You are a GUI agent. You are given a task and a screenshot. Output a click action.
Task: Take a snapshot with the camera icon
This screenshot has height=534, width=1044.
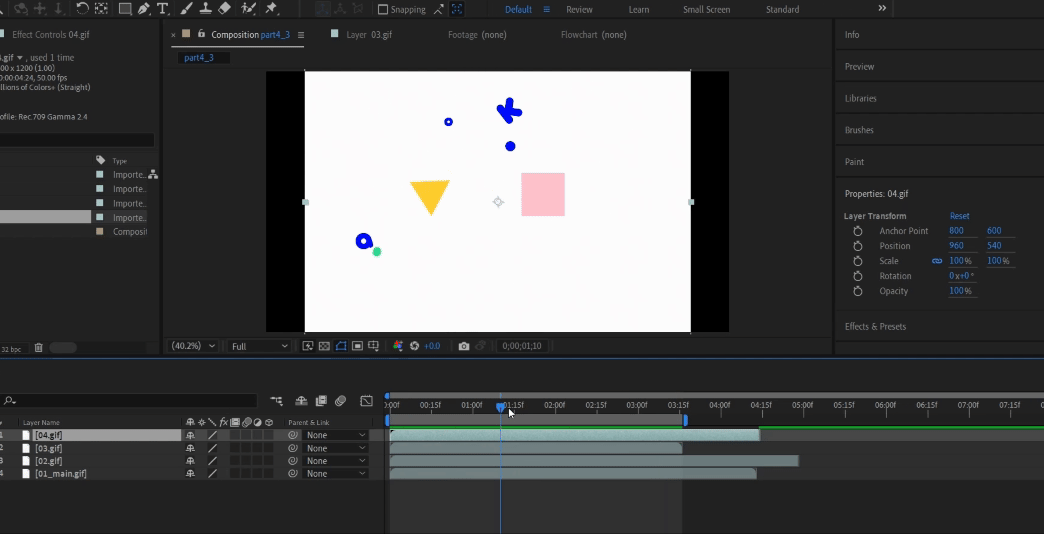point(463,346)
